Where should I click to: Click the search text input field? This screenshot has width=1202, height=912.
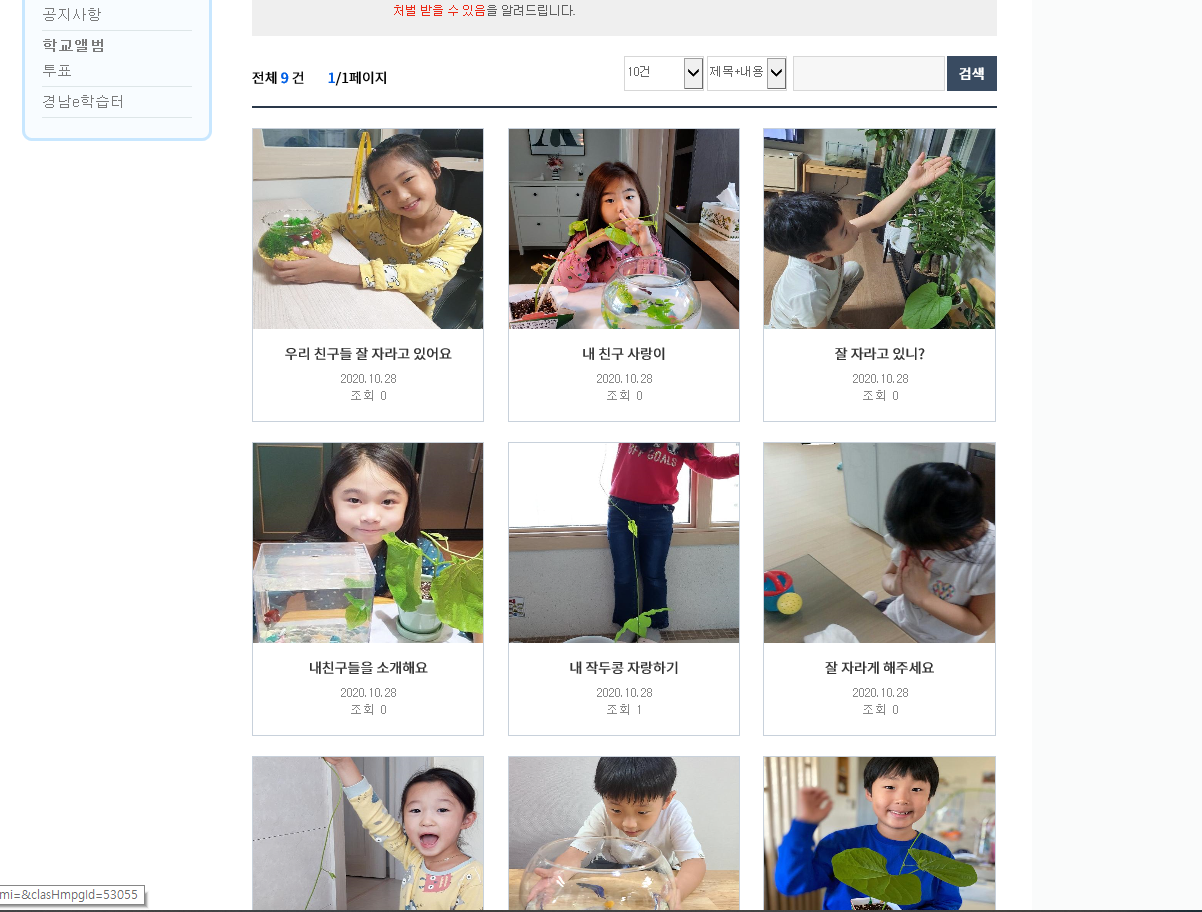pyautogui.click(x=869, y=73)
